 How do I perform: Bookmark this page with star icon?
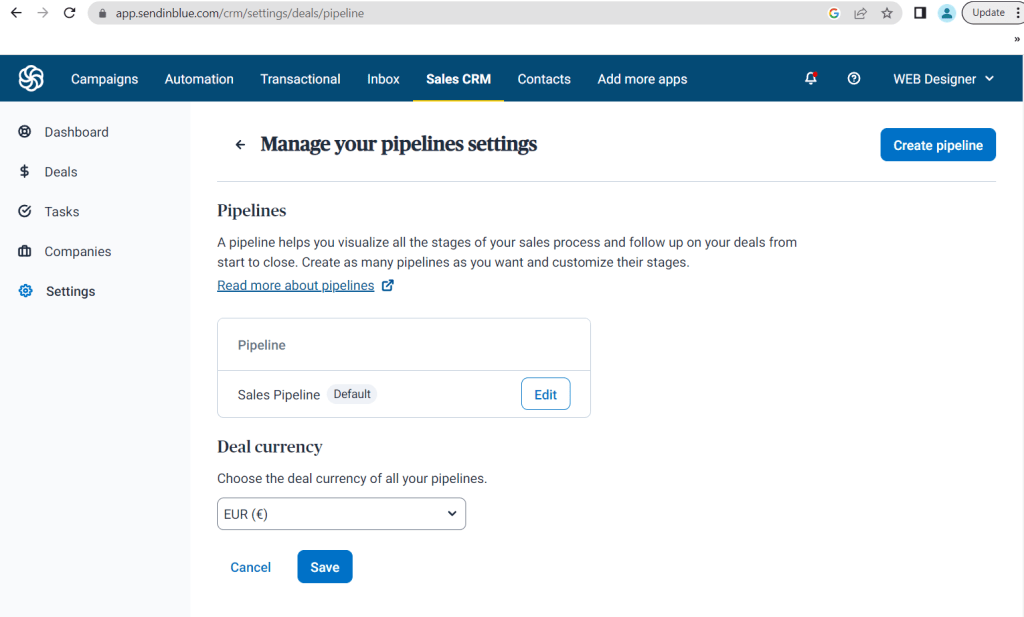tap(887, 13)
